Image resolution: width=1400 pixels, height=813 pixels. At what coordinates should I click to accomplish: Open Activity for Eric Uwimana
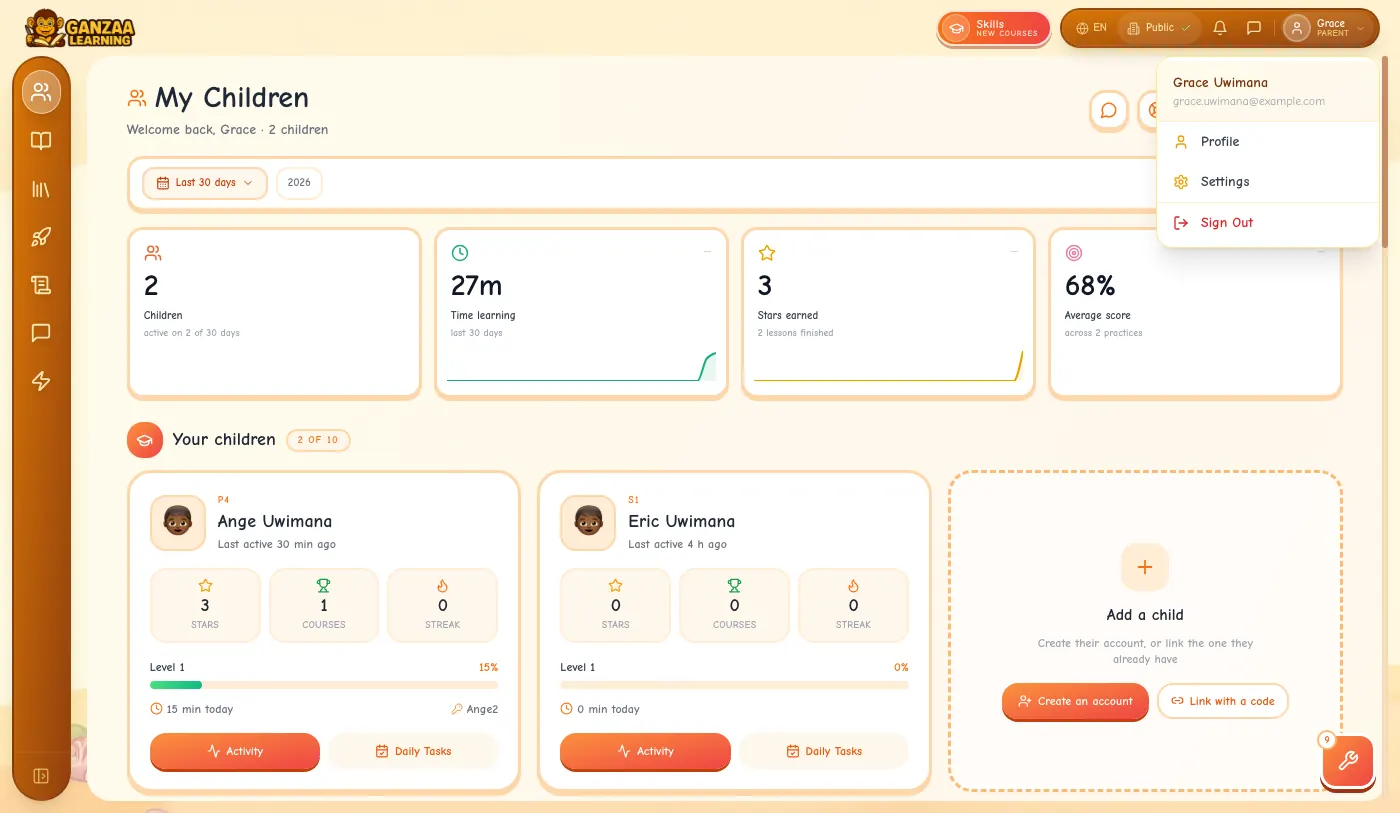(x=645, y=751)
